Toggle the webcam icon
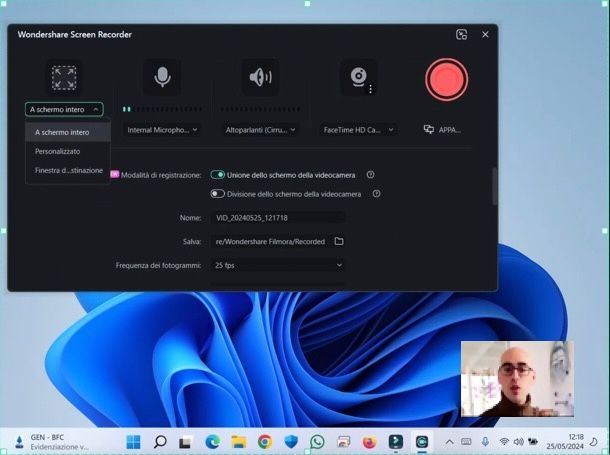This screenshot has width=610, height=455. [358, 76]
